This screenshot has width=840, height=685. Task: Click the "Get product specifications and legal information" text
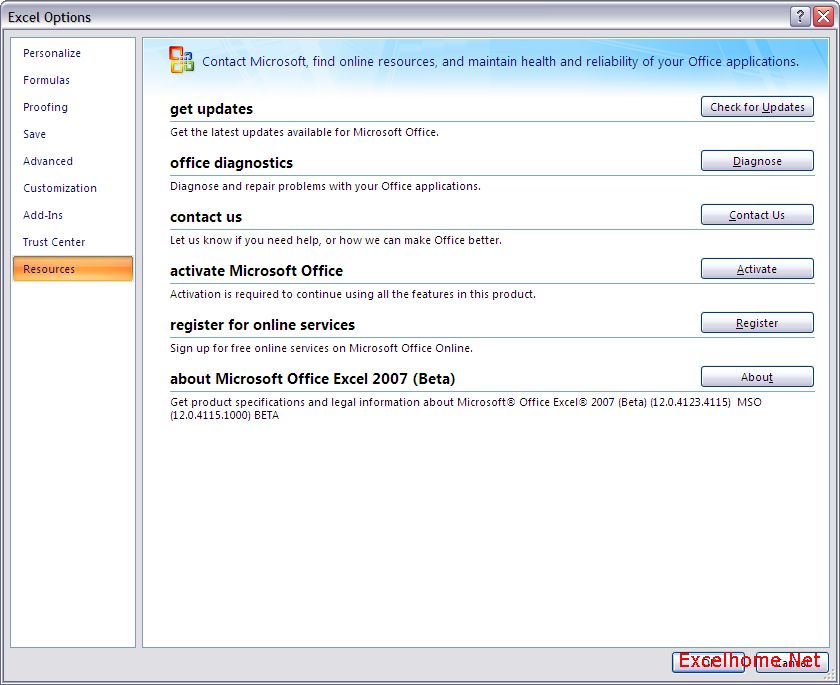tap(466, 409)
